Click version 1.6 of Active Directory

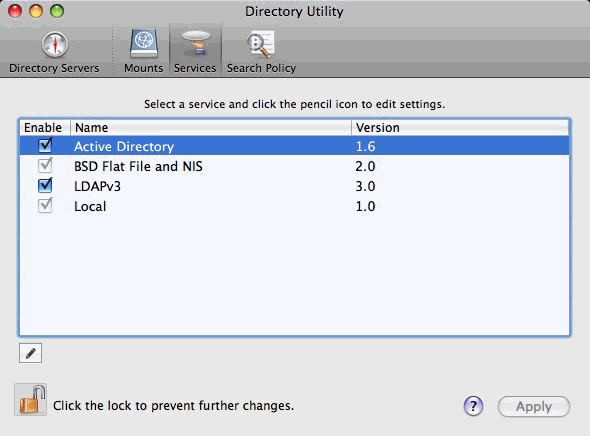[x=365, y=146]
